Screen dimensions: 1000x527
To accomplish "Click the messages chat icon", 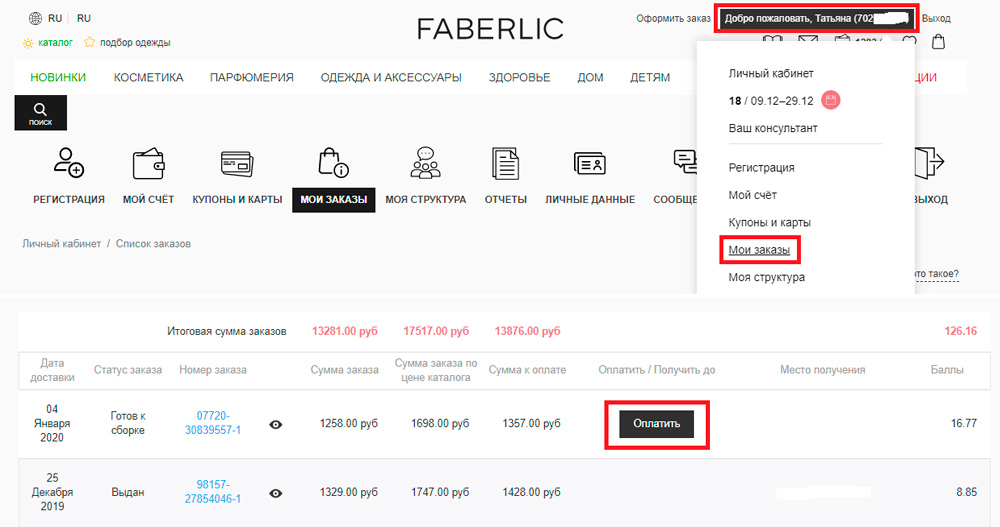I will click(686, 161).
